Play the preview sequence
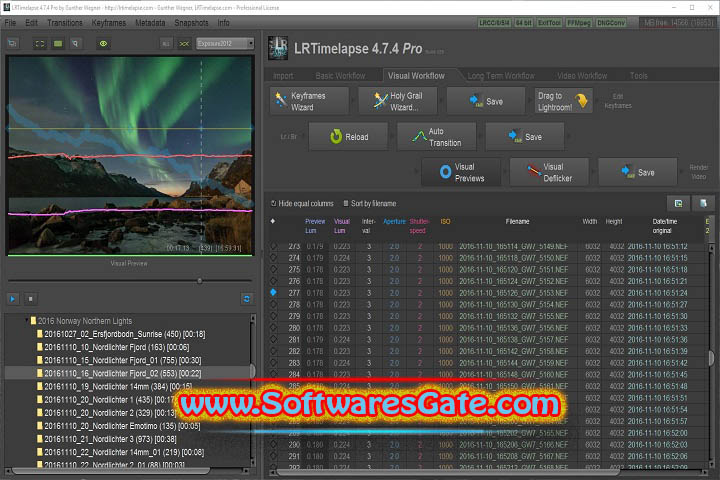Screen dimensions: 720x480 tap(12, 299)
